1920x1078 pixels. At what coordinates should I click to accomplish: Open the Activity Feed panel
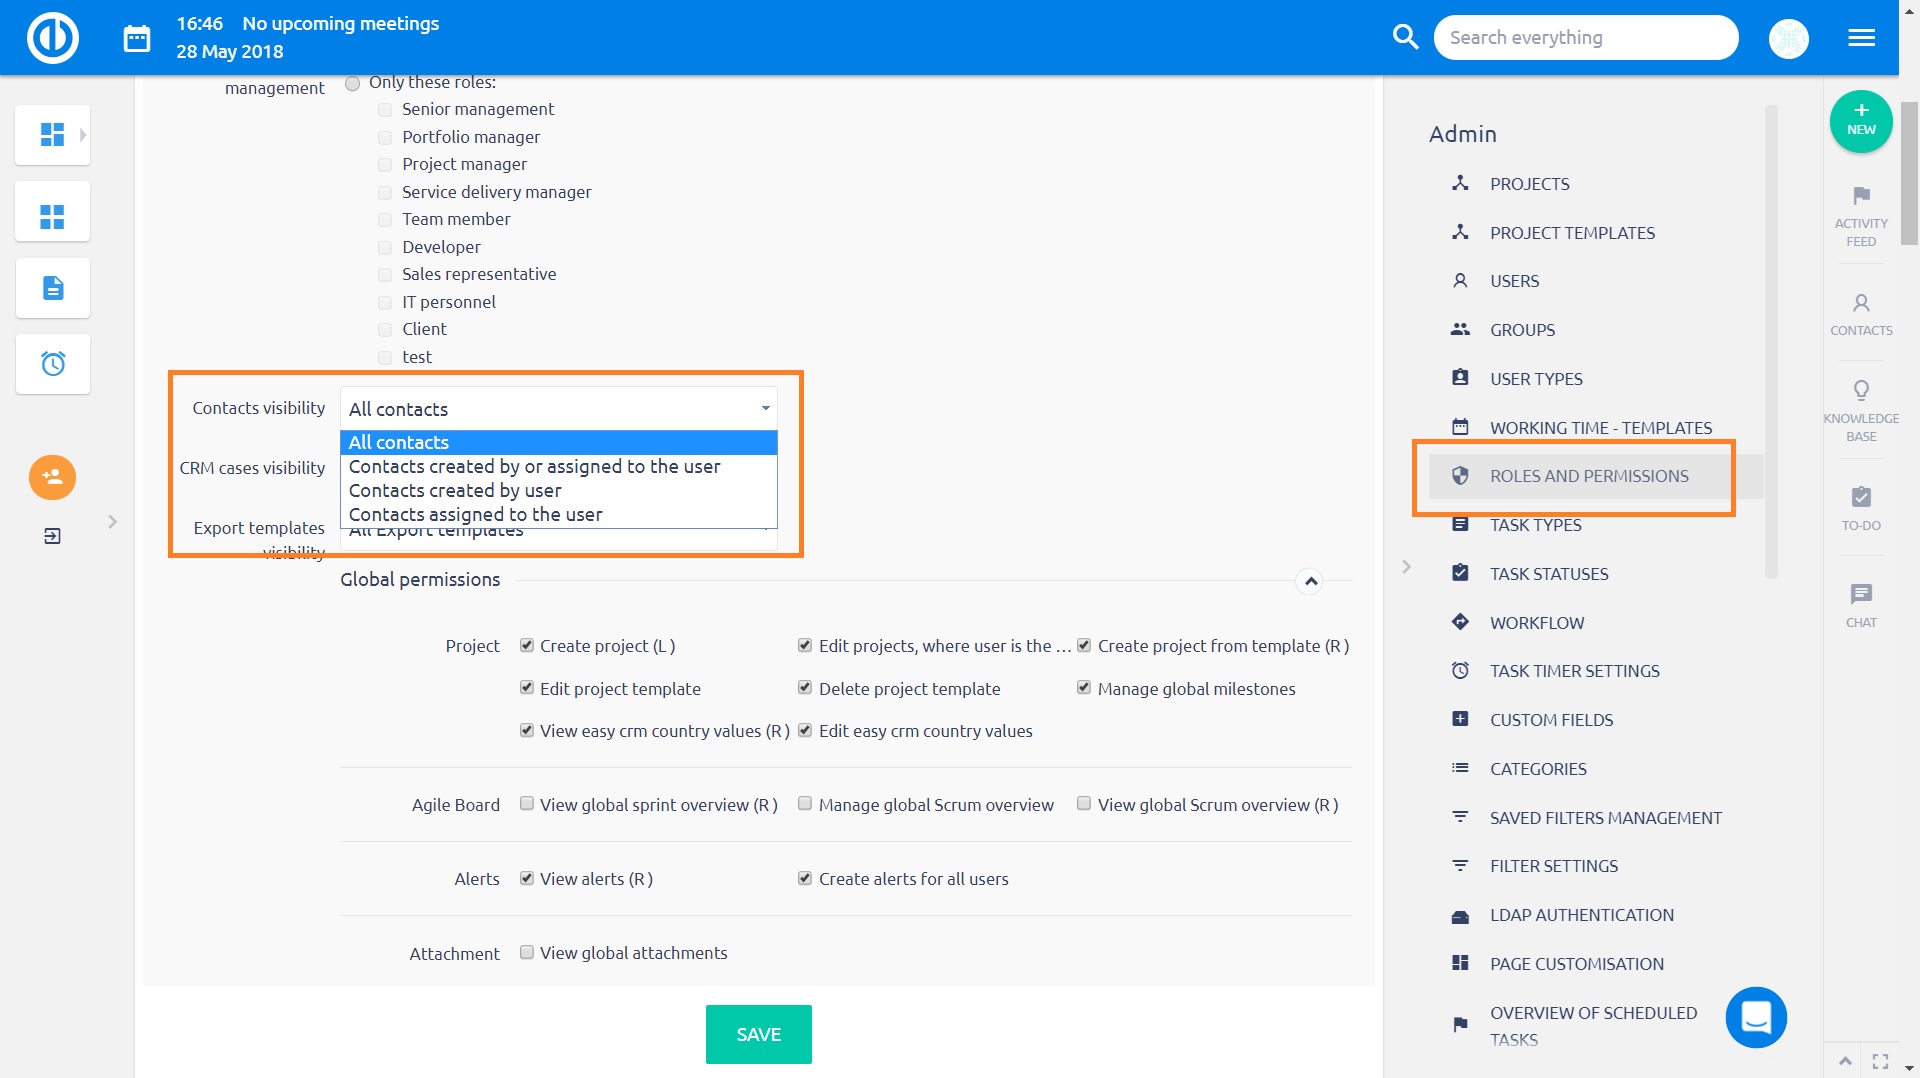click(1861, 215)
